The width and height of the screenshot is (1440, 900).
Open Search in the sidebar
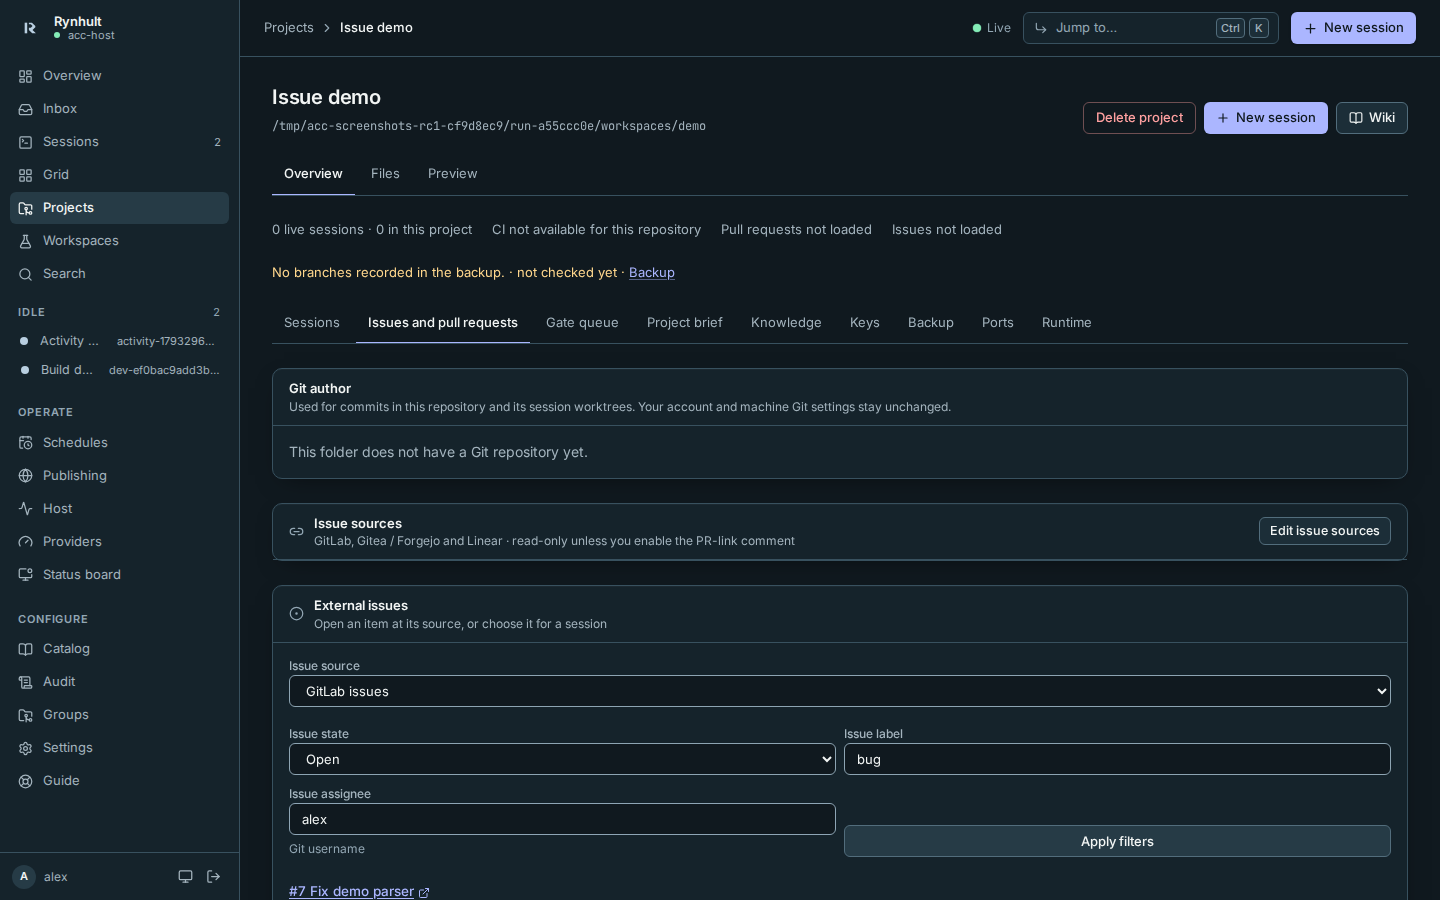119,274
